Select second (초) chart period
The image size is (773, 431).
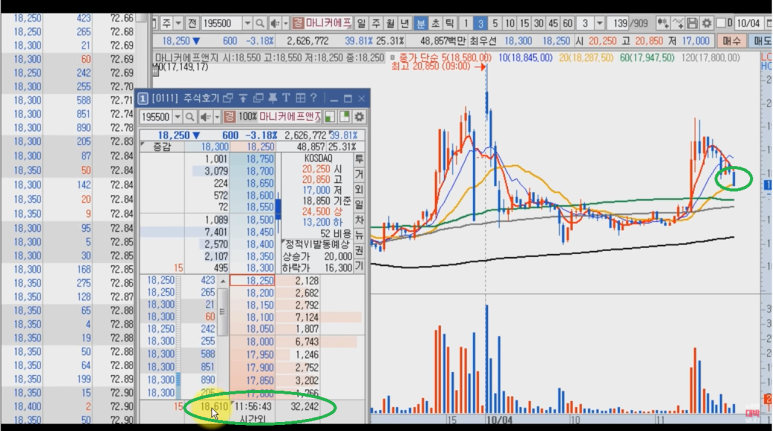(435, 23)
